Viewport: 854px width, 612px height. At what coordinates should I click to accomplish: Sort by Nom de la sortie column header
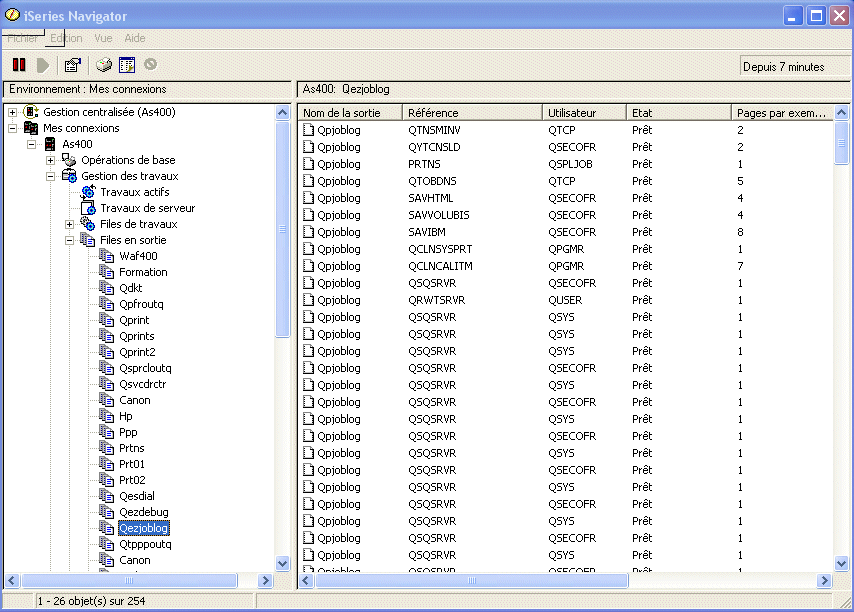coord(350,113)
